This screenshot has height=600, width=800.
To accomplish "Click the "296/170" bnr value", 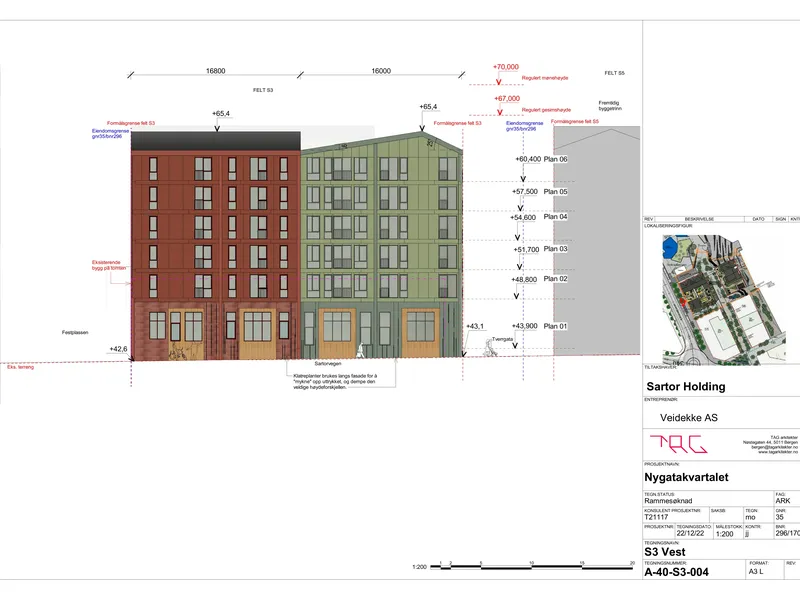I will coord(788,533).
